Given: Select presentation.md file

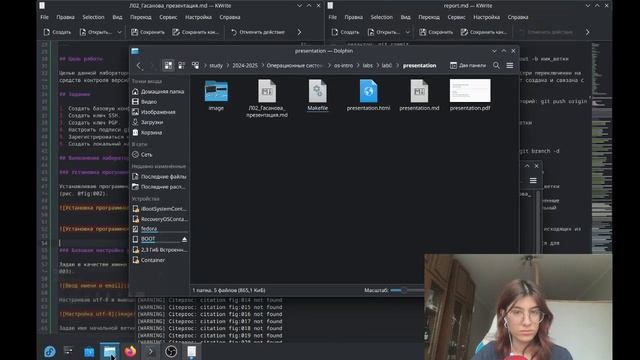Looking at the screenshot, I should 419,96.
